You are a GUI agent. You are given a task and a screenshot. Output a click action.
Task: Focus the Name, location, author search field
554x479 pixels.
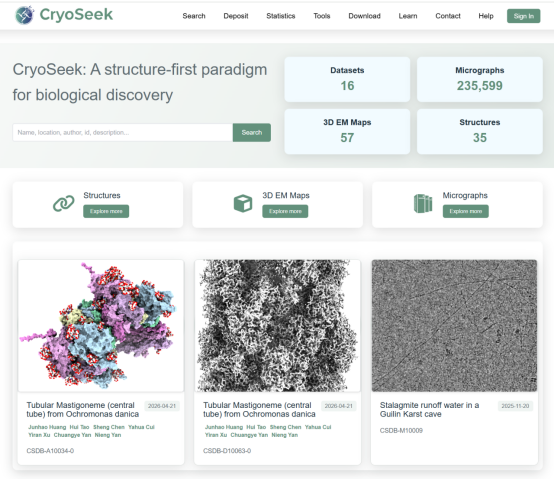123,132
